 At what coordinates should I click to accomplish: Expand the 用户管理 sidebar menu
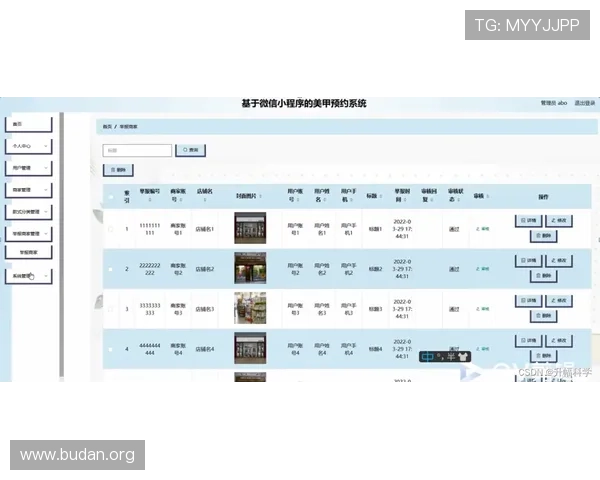[x=27, y=167]
